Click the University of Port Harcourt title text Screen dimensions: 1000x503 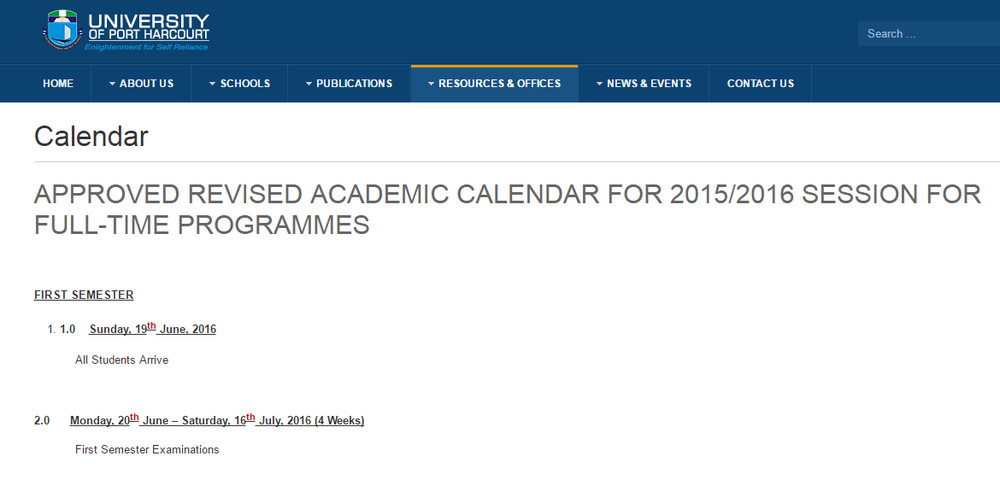(149, 27)
